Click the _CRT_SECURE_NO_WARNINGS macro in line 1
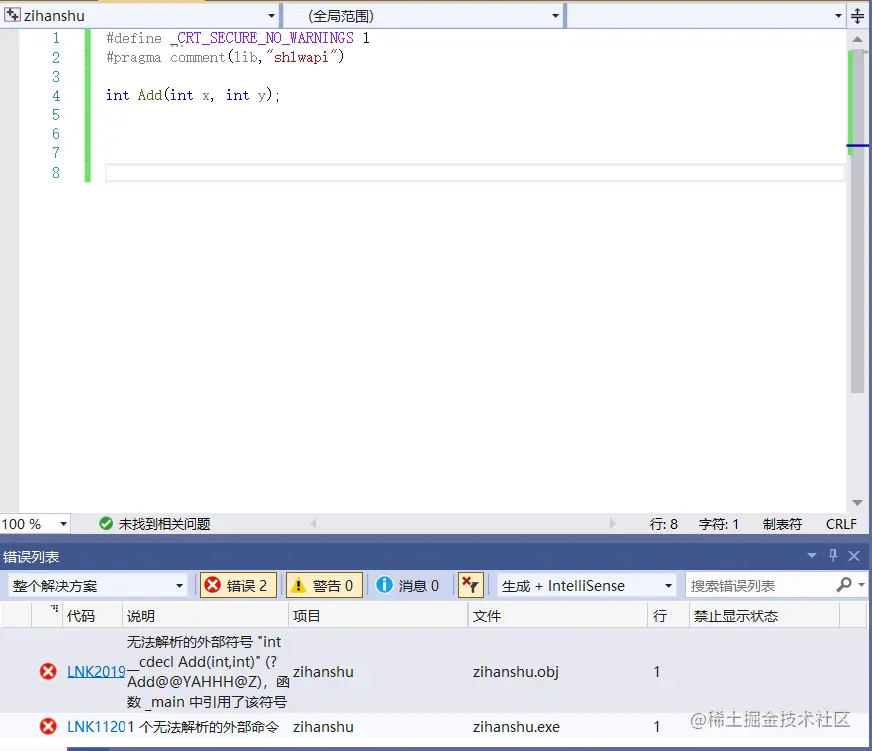872x751 pixels. coord(262,38)
